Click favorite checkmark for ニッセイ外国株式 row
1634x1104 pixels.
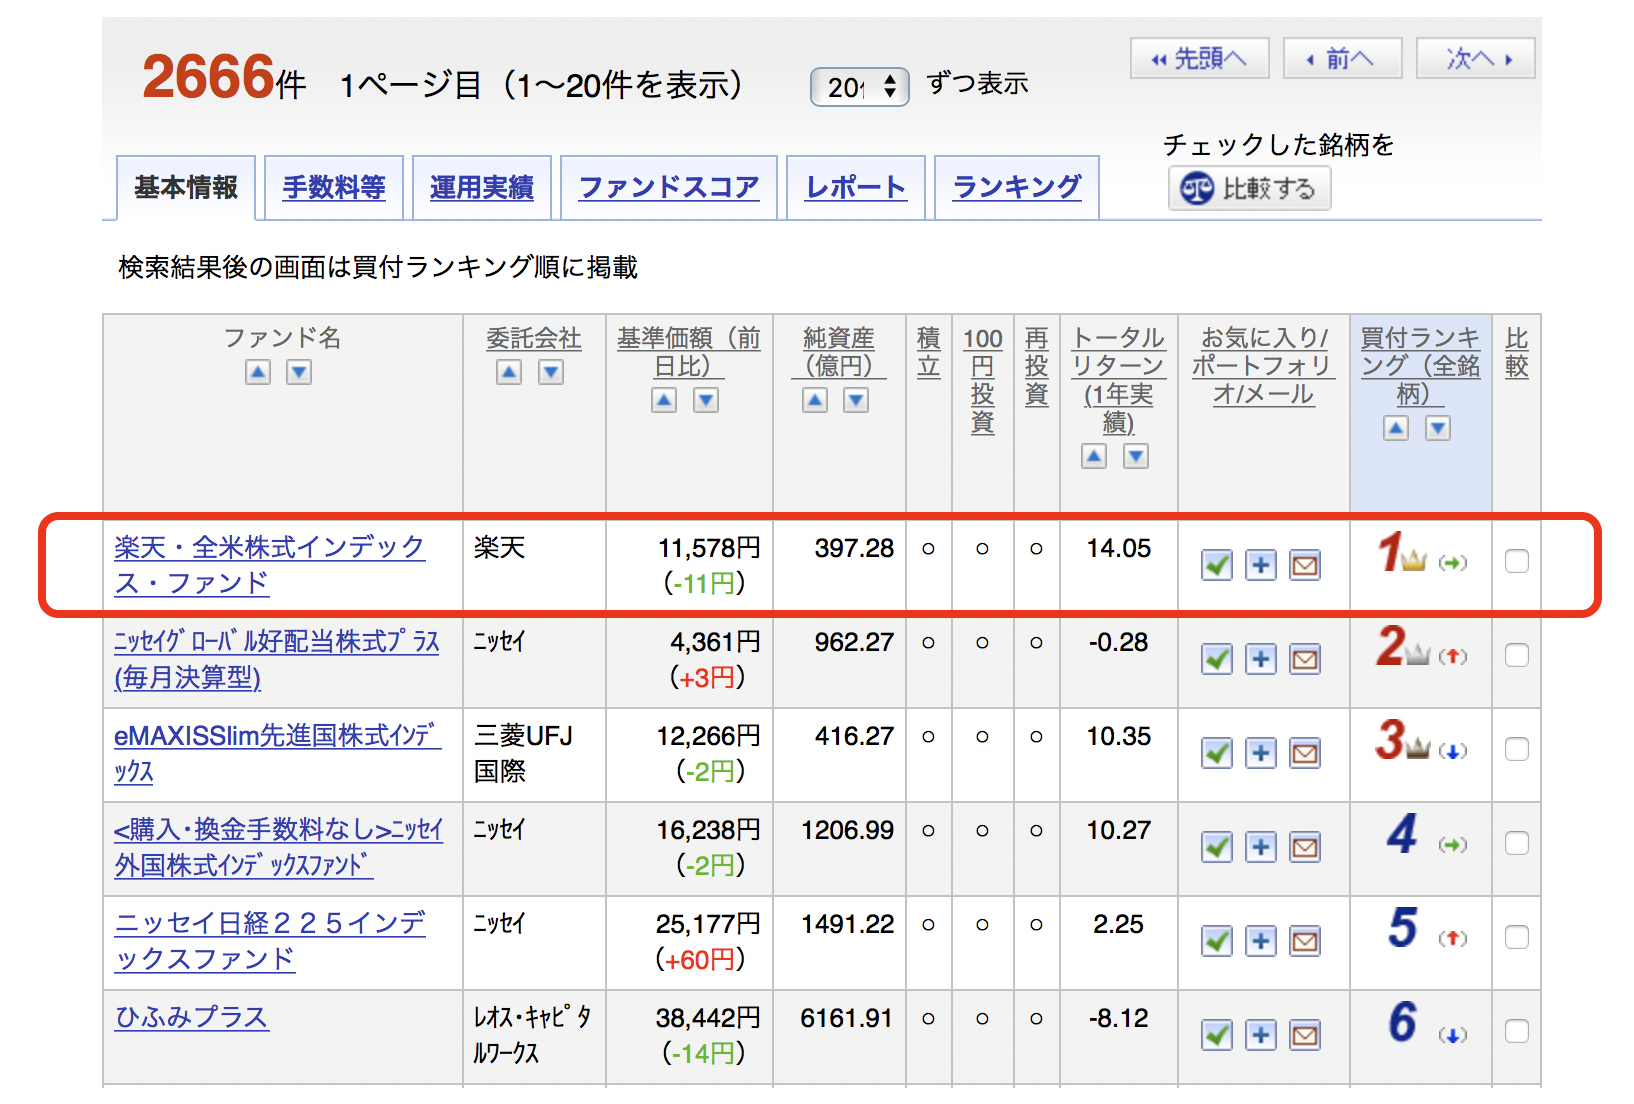pyautogui.click(x=1217, y=847)
